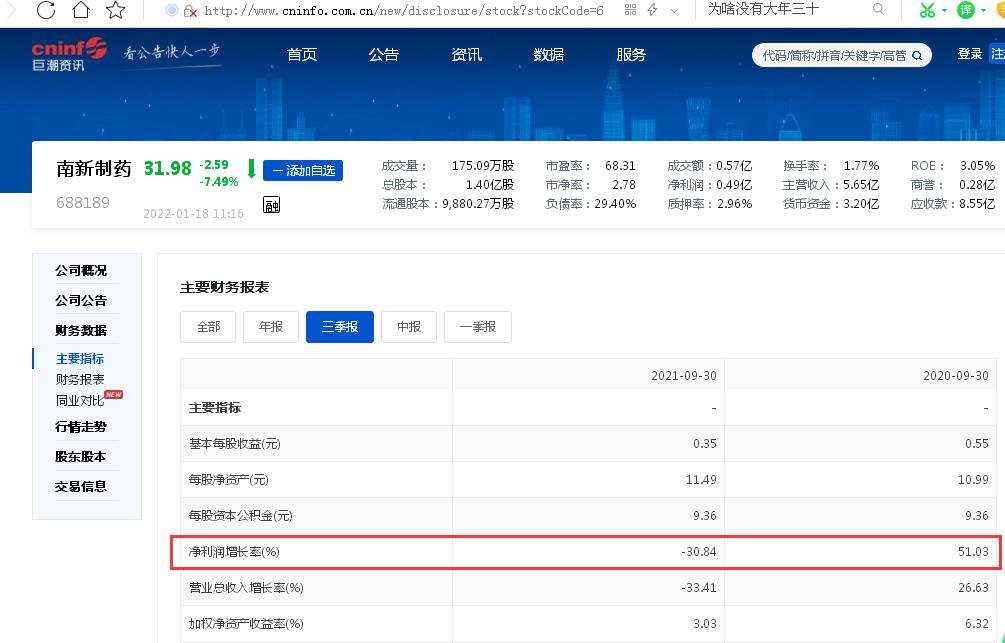
Task: Click the 26.63 revenue growth value
Action: pyautogui.click(x=974, y=588)
